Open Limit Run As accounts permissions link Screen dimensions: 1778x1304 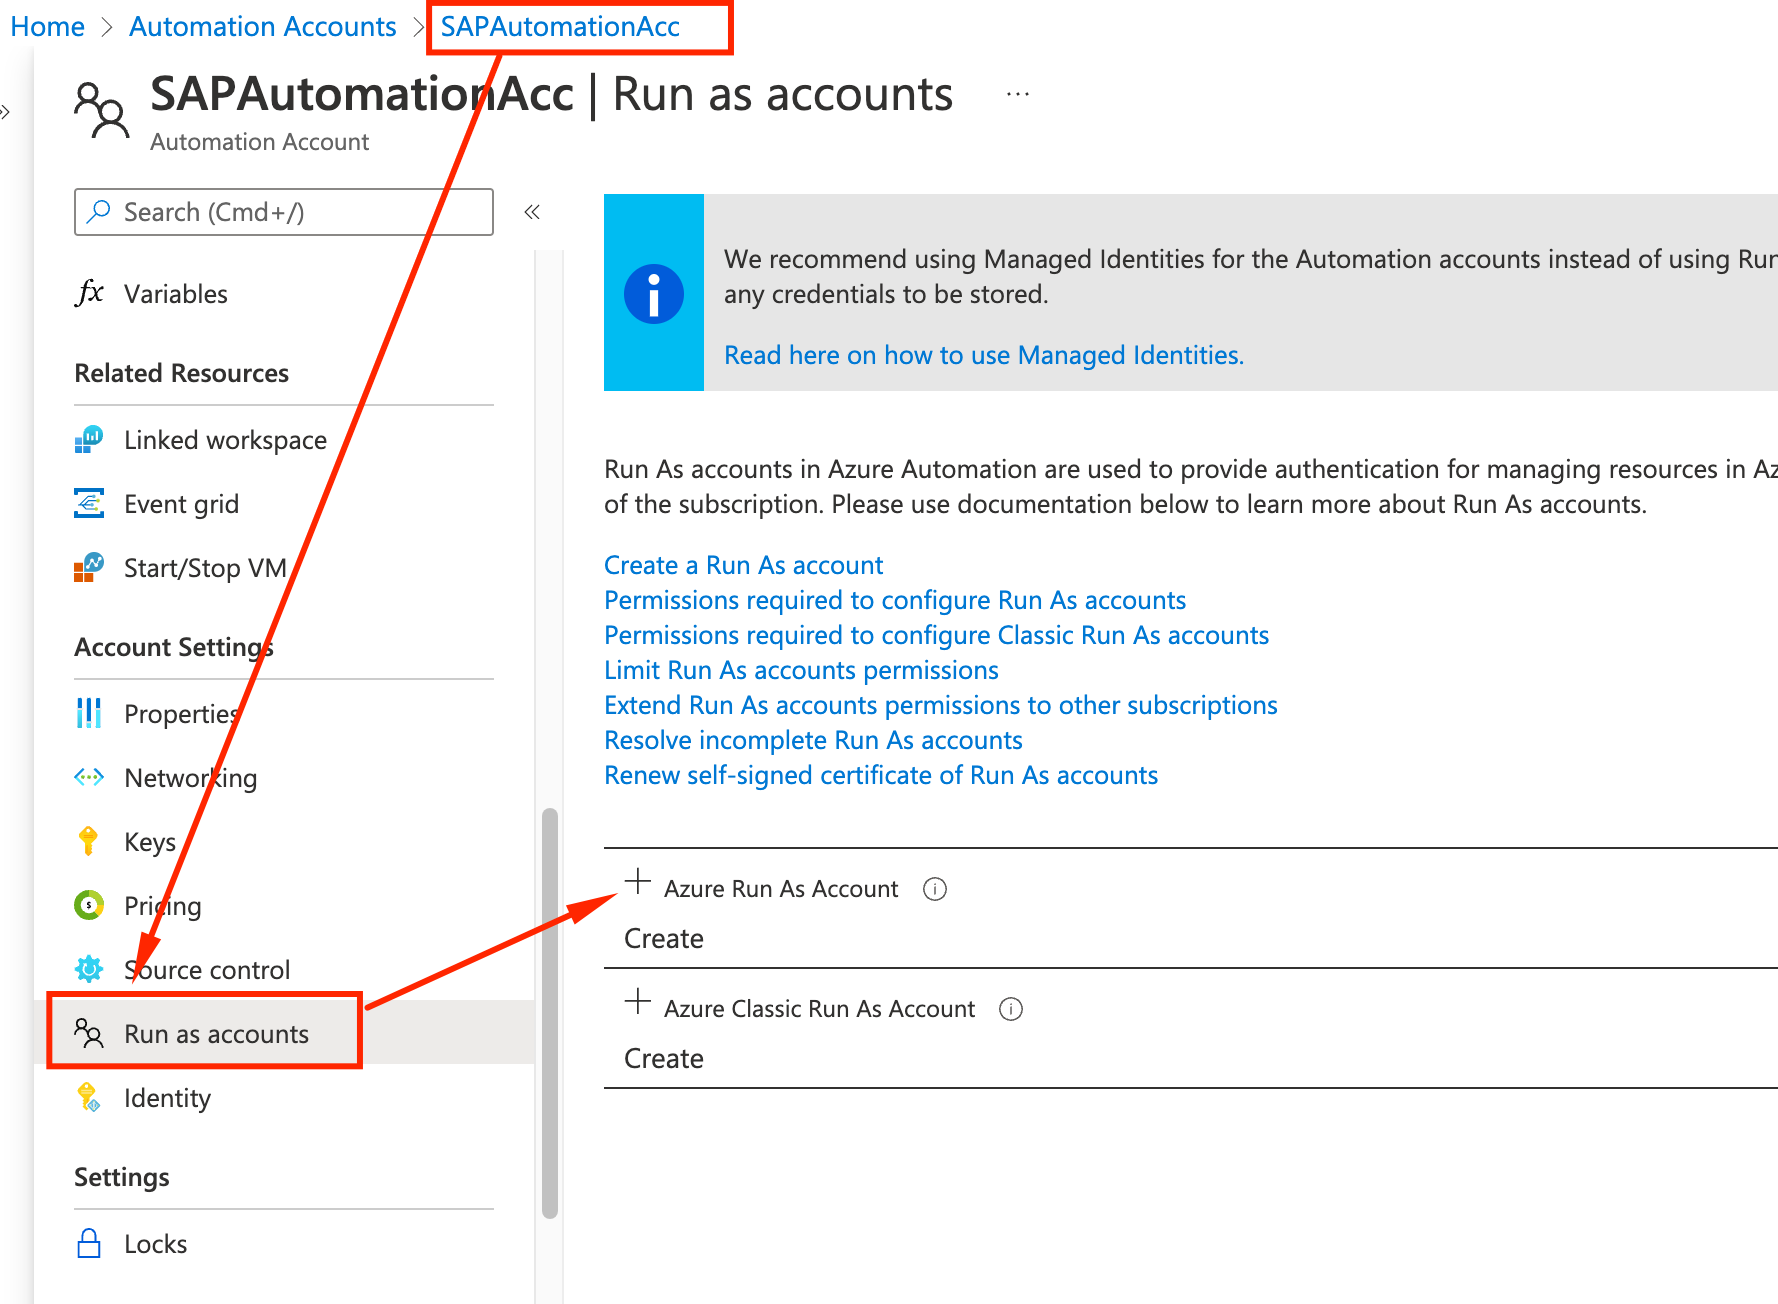[x=801, y=670]
